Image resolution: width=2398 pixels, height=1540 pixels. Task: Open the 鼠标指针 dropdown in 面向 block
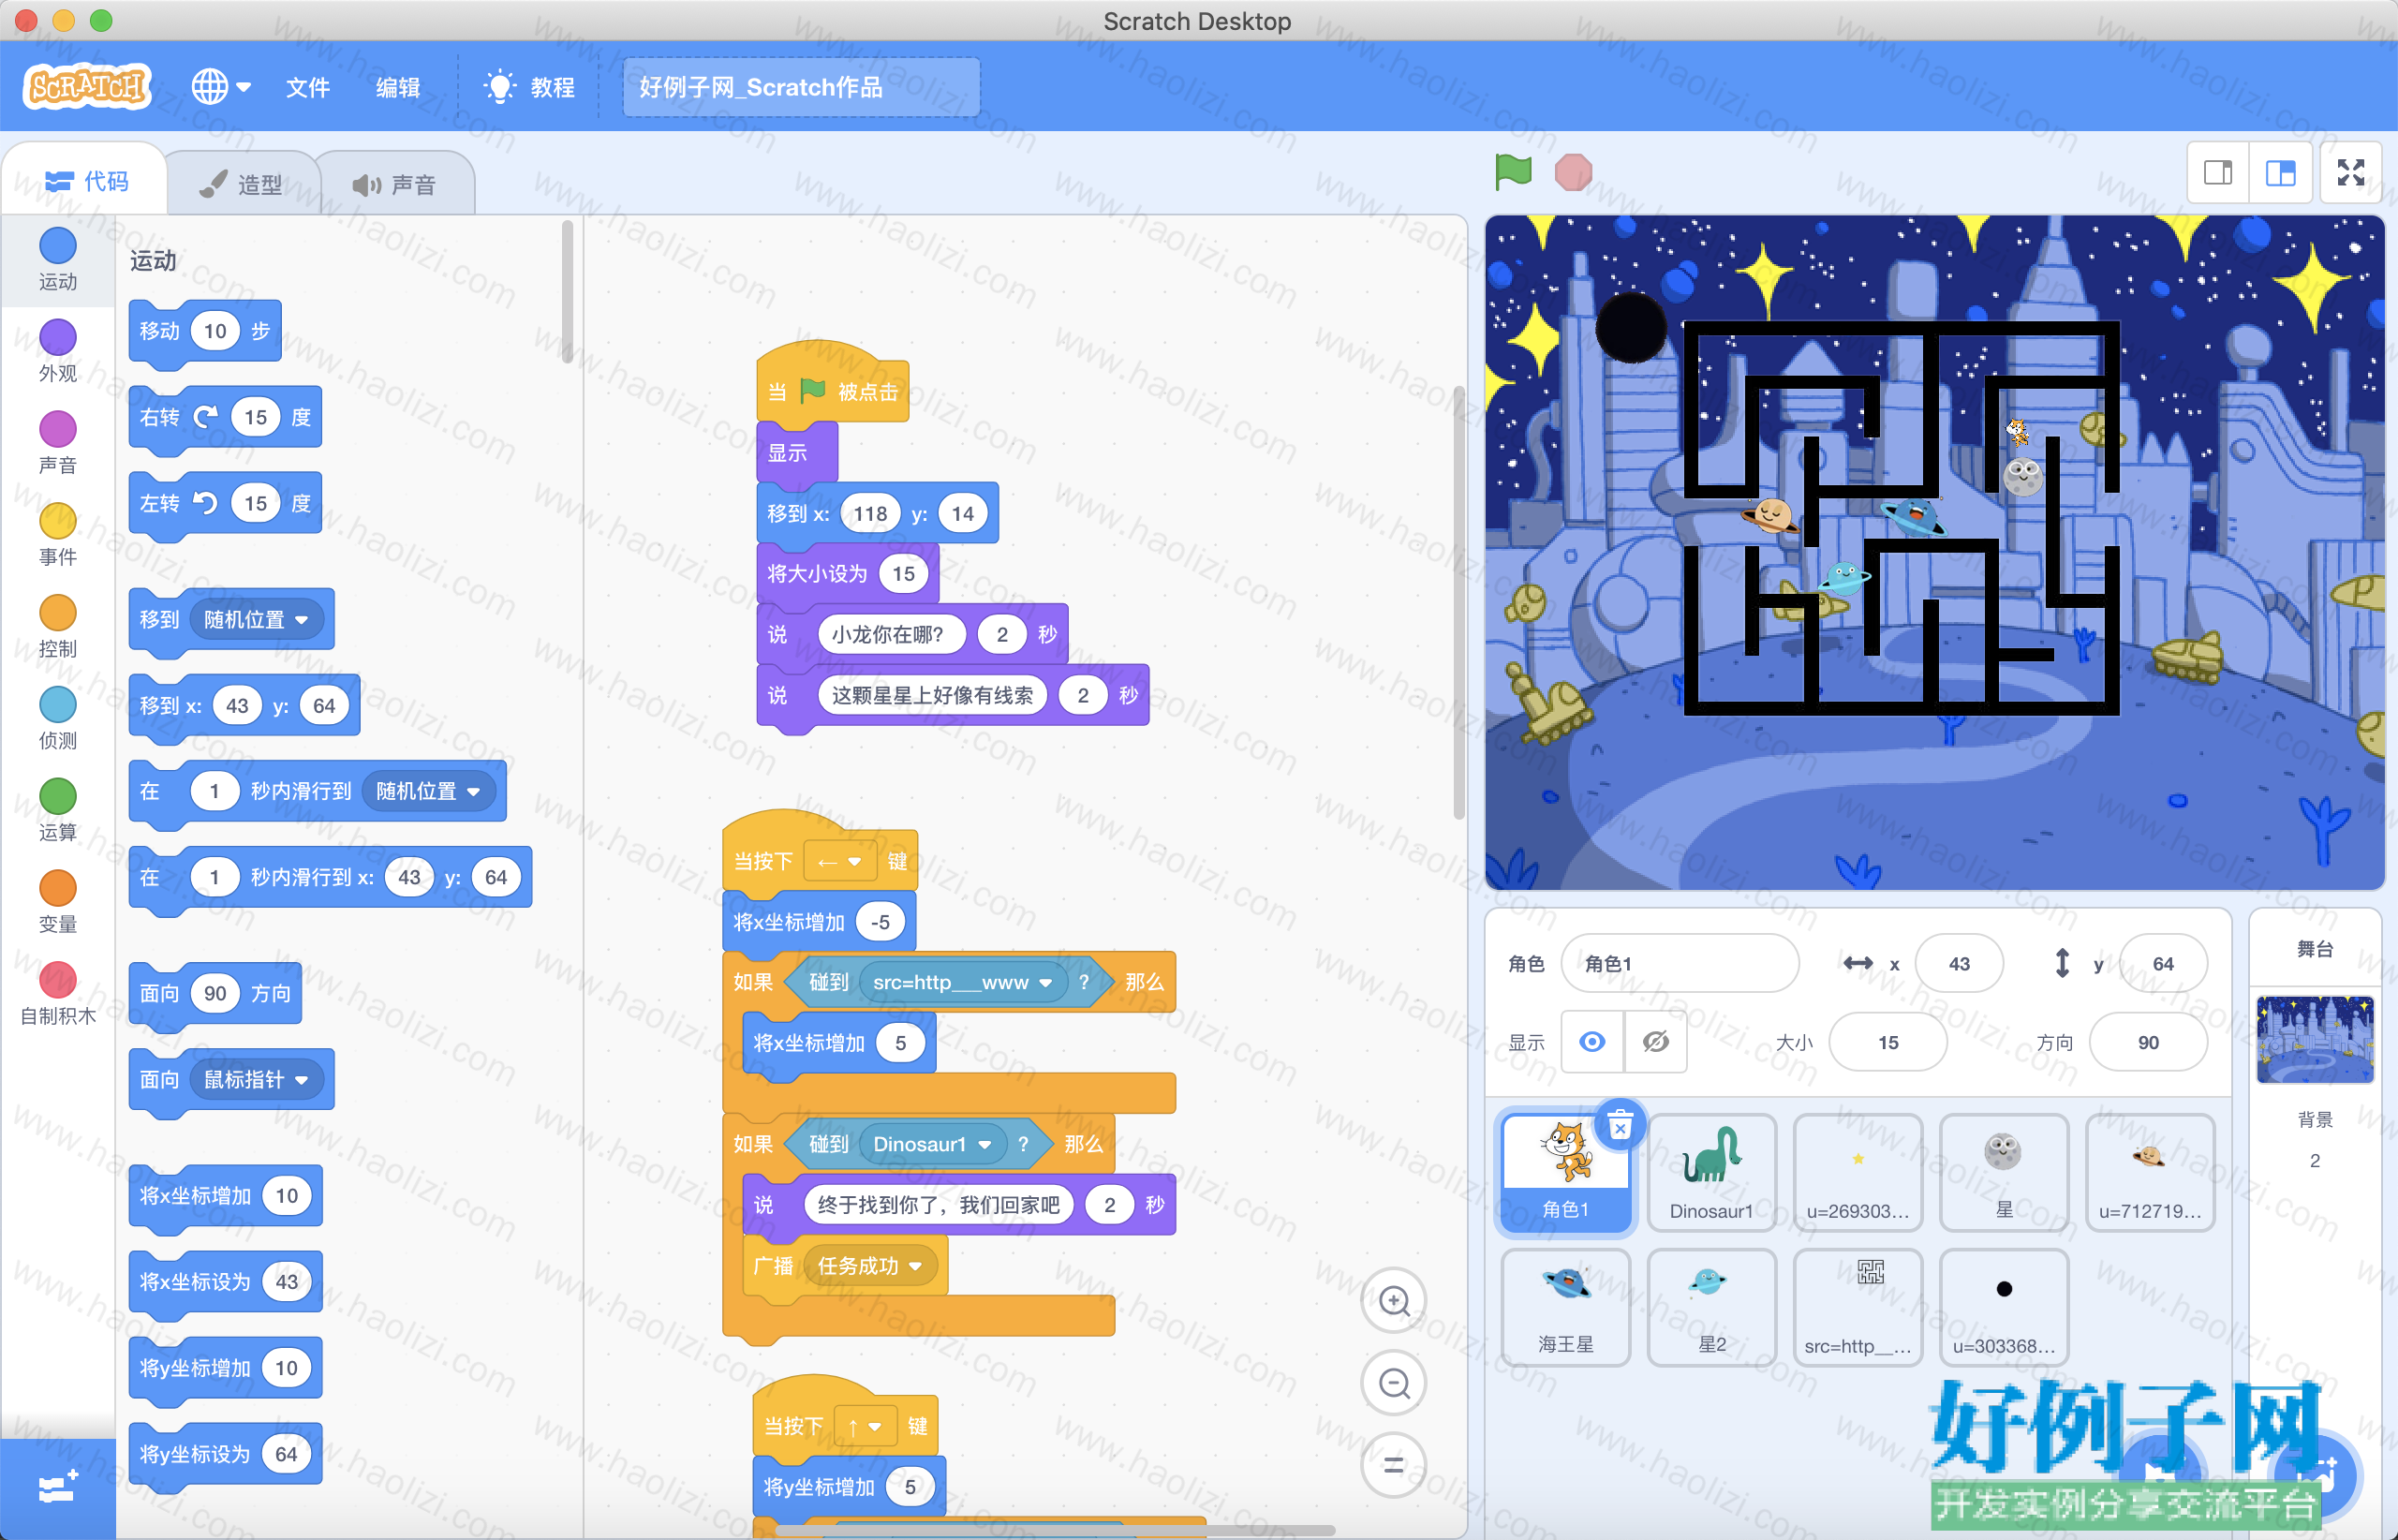(x=257, y=1080)
